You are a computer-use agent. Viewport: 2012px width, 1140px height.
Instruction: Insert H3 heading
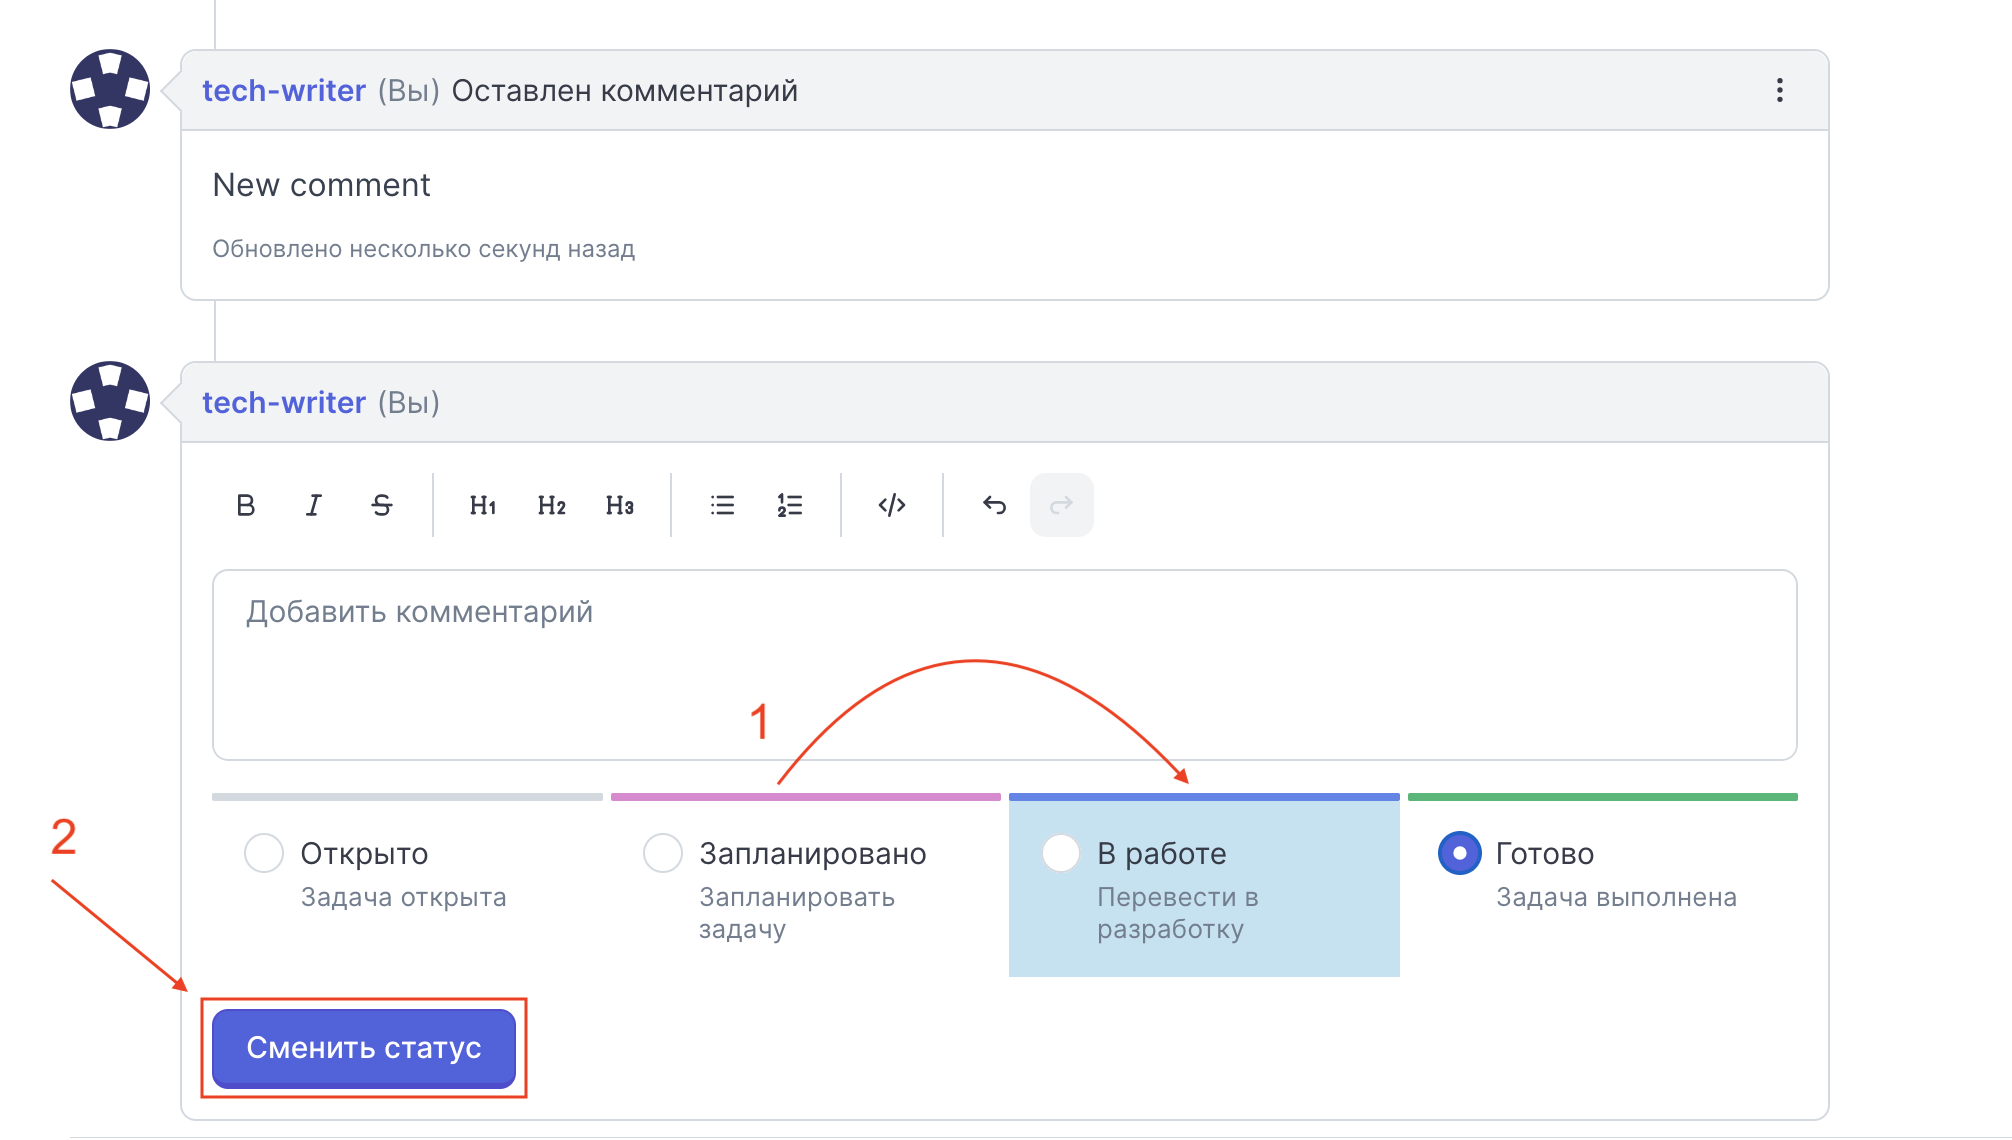pos(620,505)
